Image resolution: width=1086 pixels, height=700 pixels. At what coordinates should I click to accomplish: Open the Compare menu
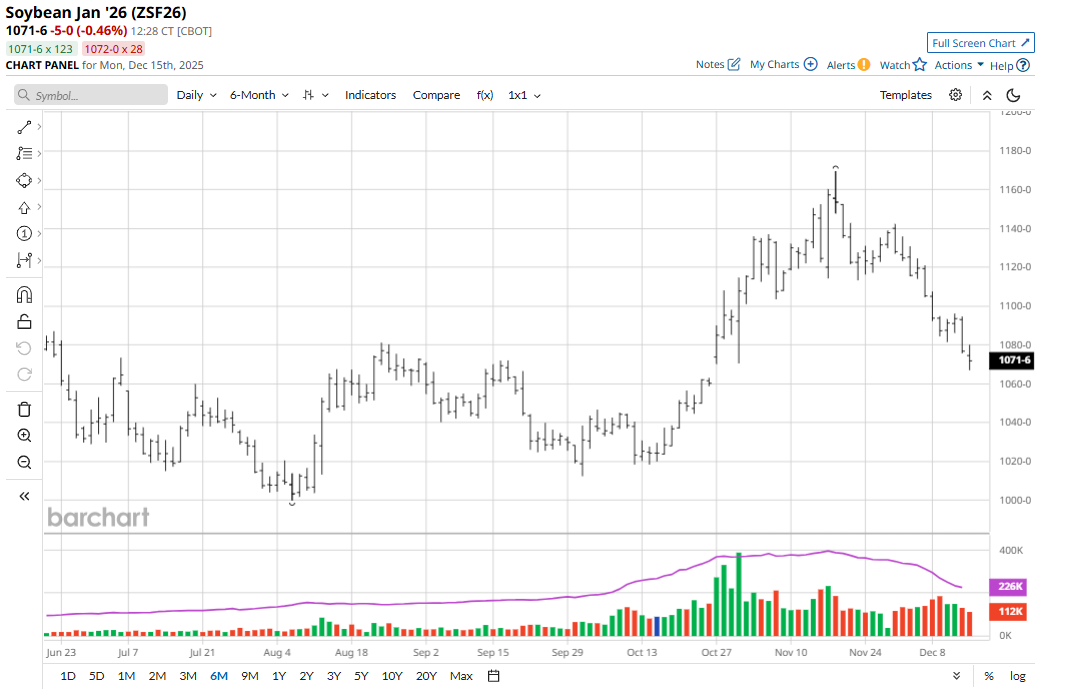pyautogui.click(x=436, y=95)
